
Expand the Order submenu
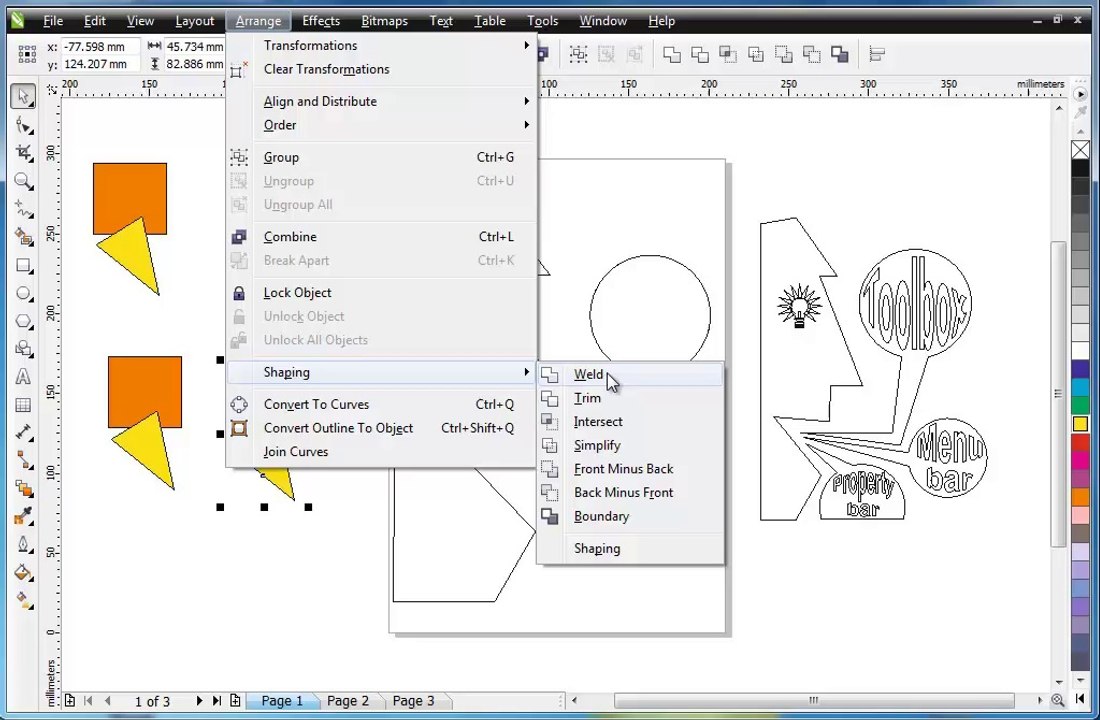point(382,125)
